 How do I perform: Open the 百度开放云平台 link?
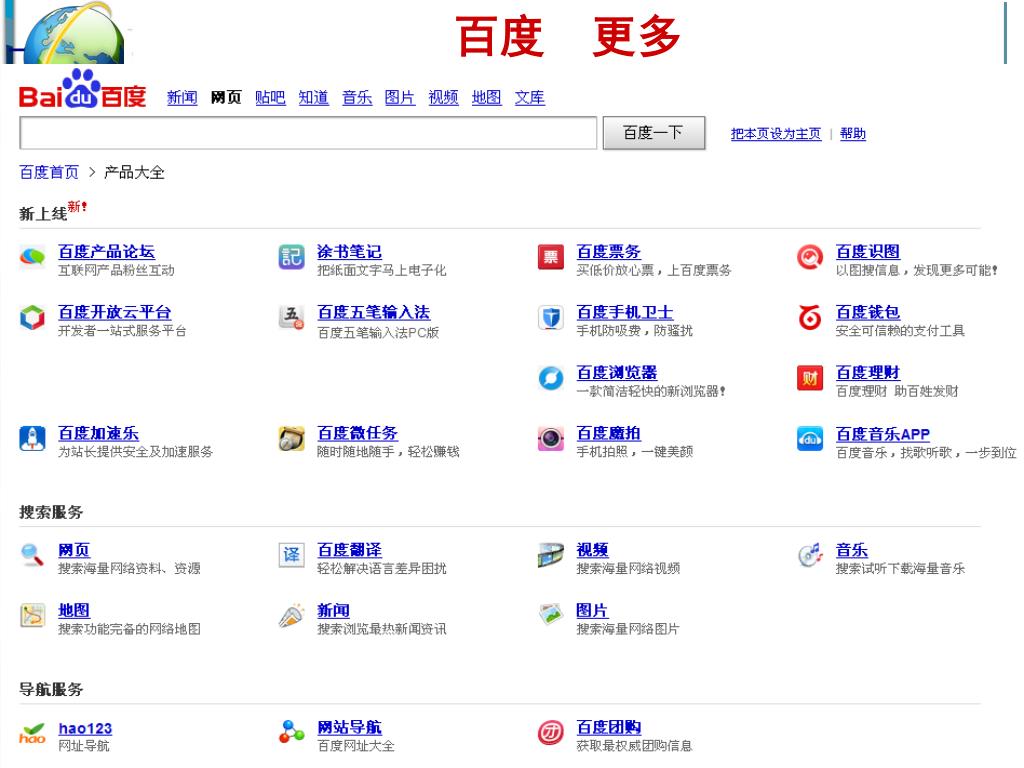[114, 312]
